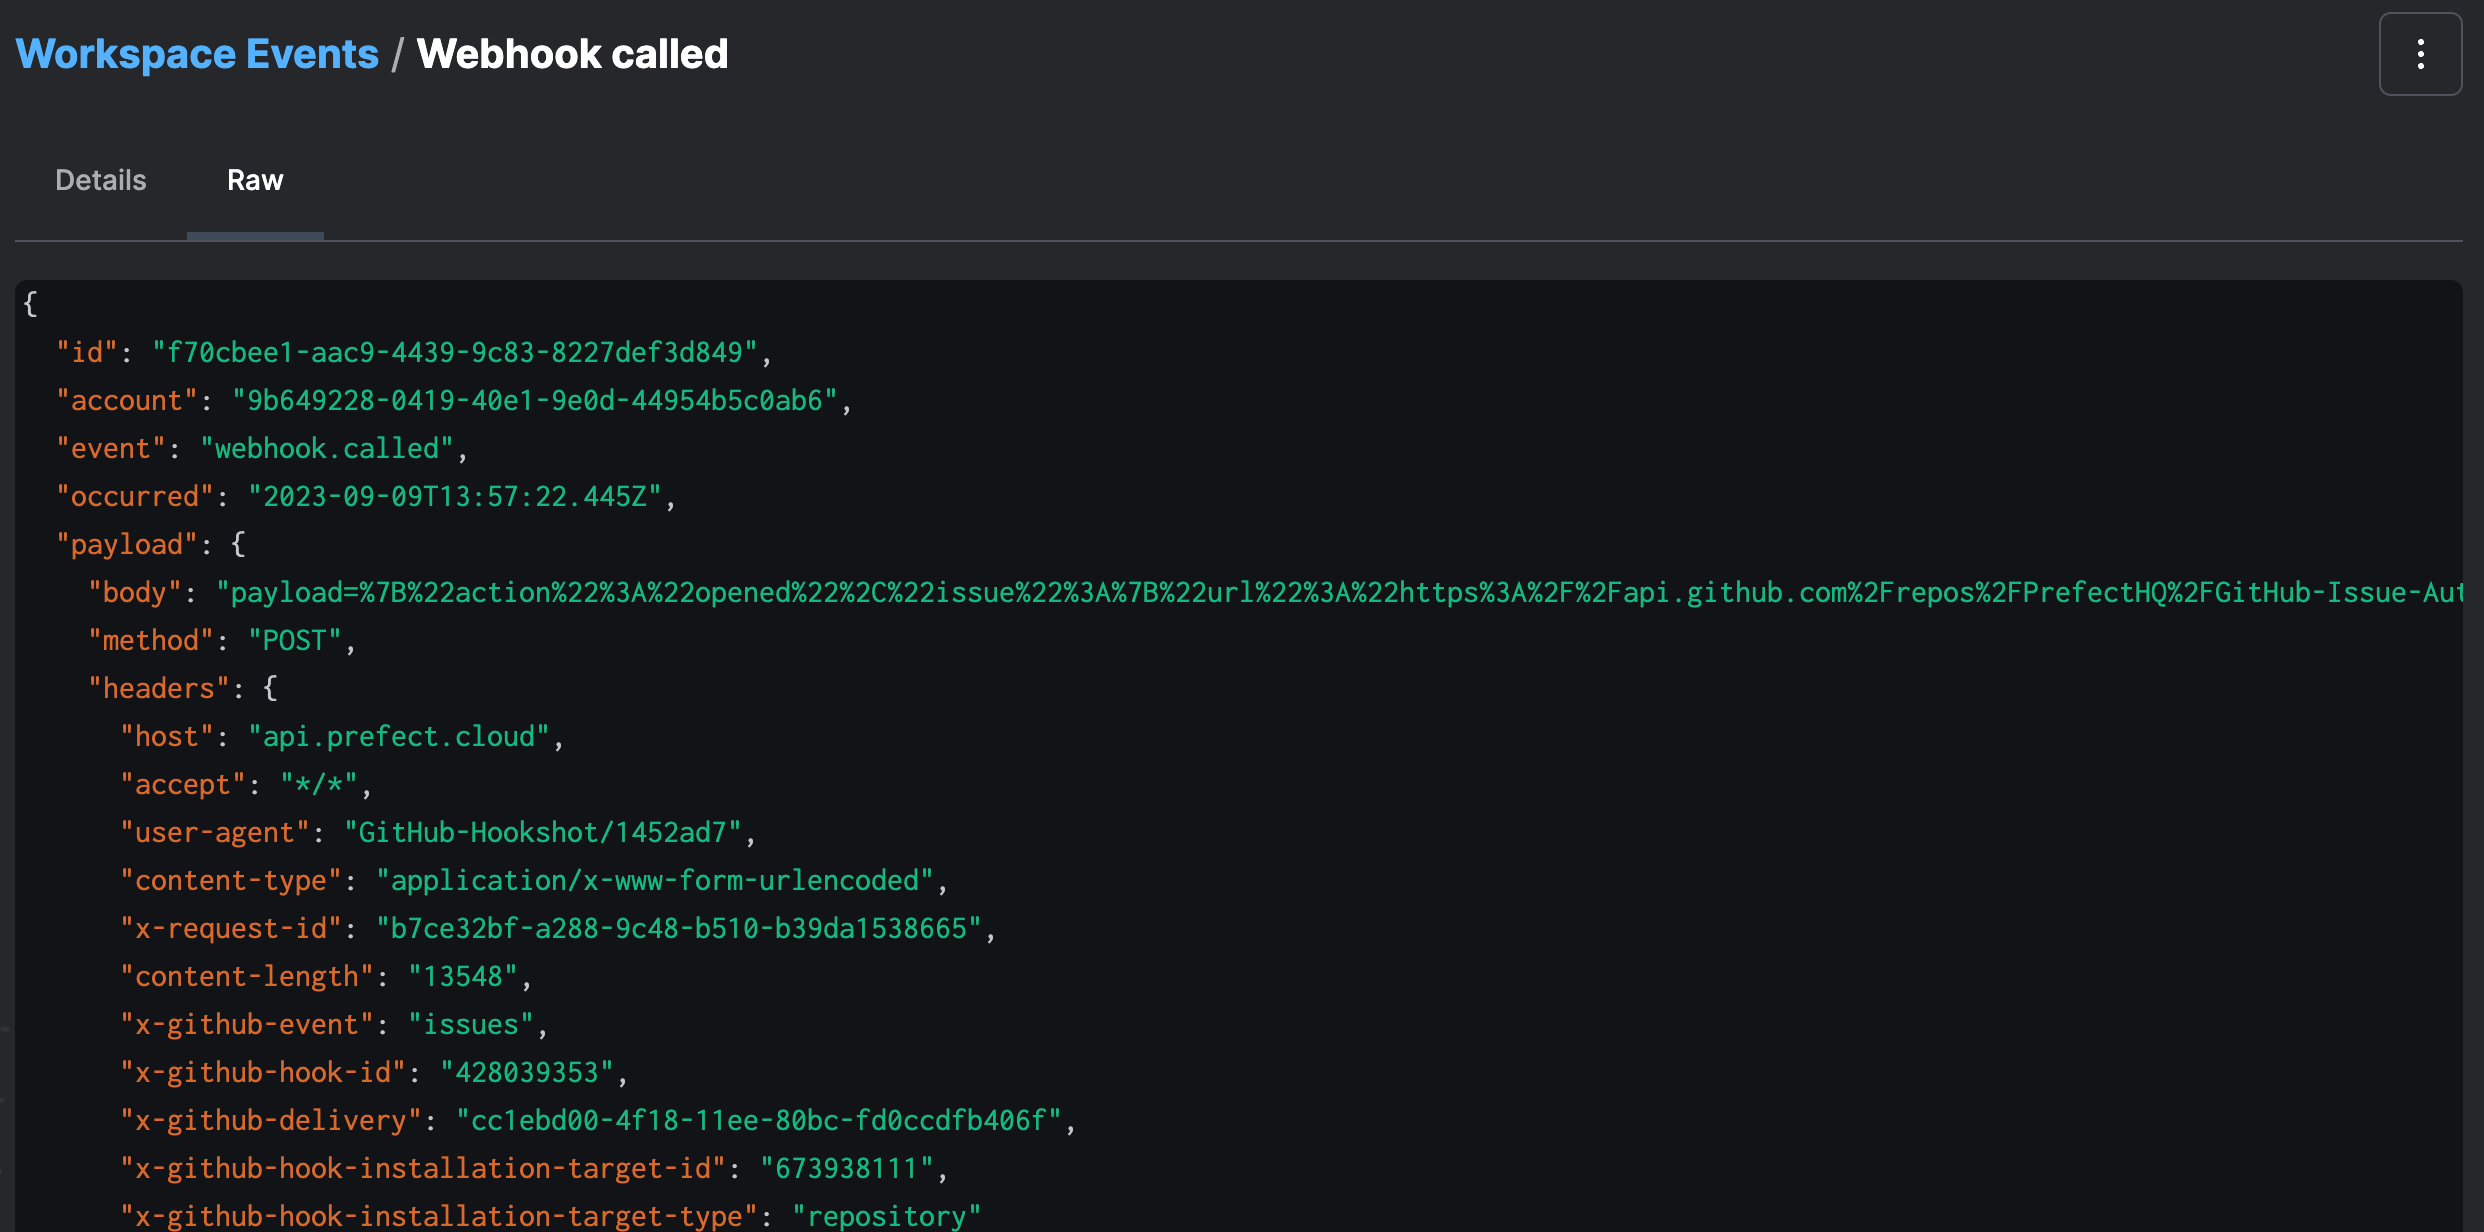Click the occurred timestamp 2023-09-09T13:57:22.445Z
The height and width of the screenshot is (1232, 2484).
455,496
